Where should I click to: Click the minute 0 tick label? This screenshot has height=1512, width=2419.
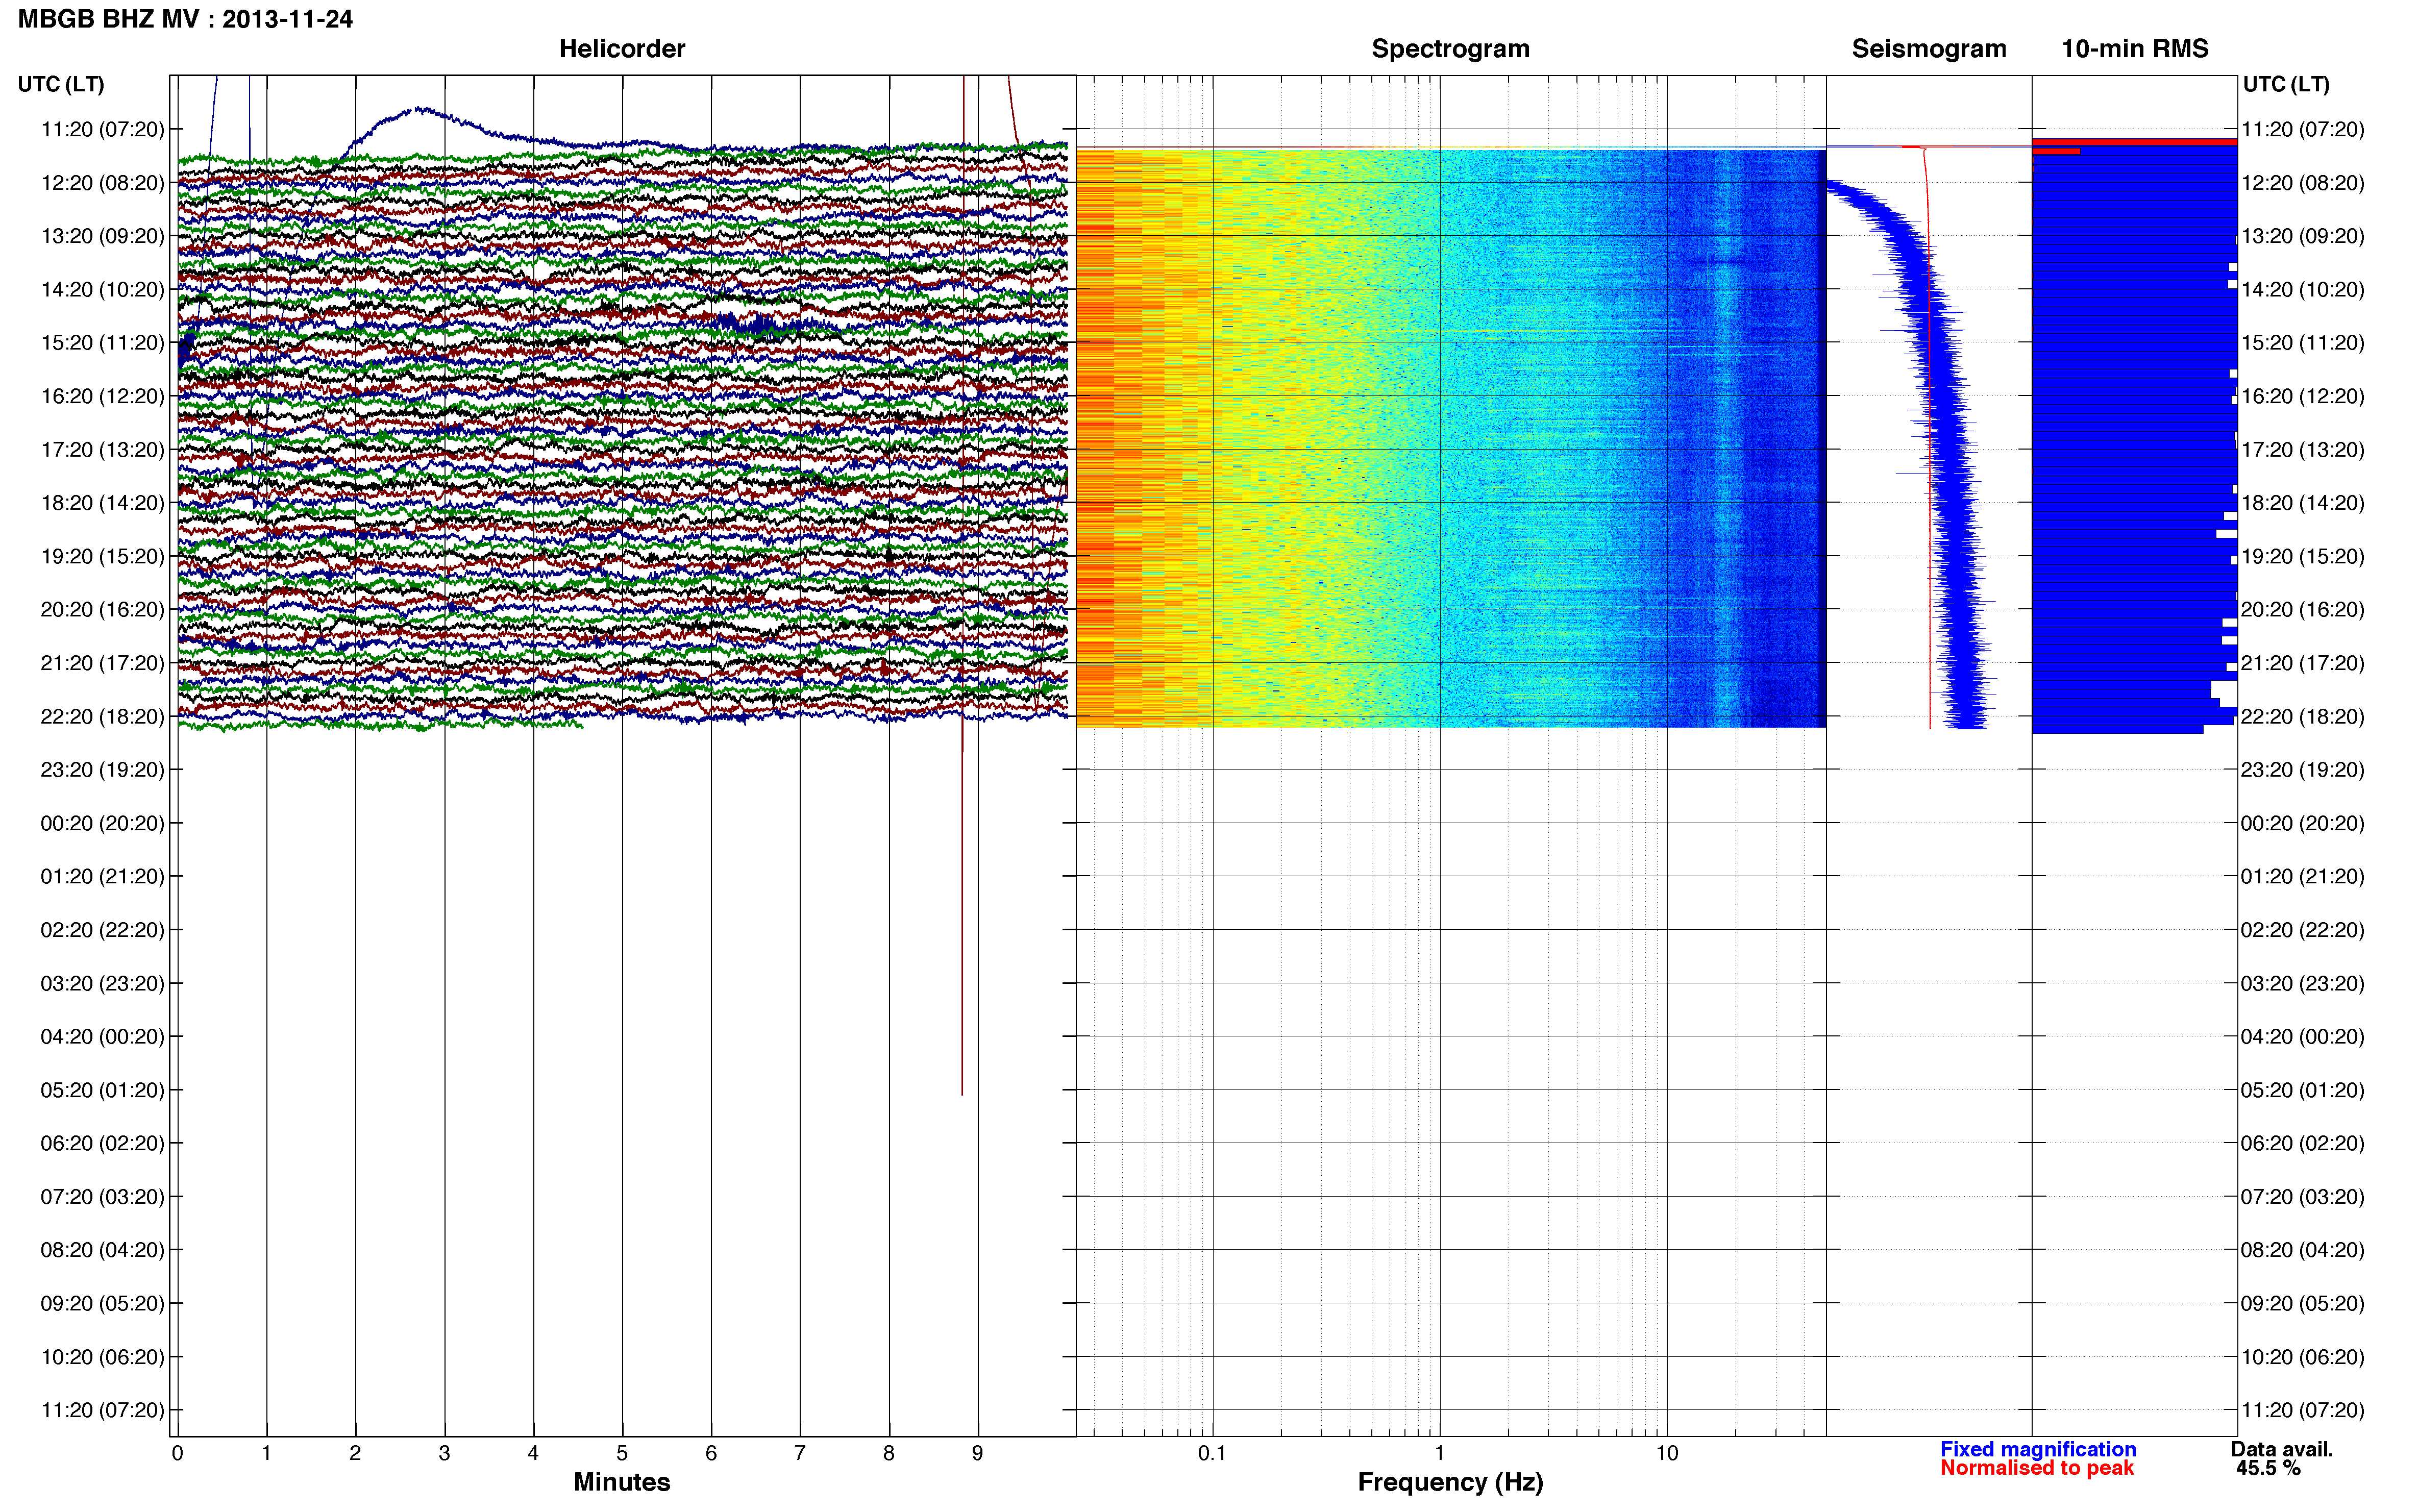tap(177, 1453)
